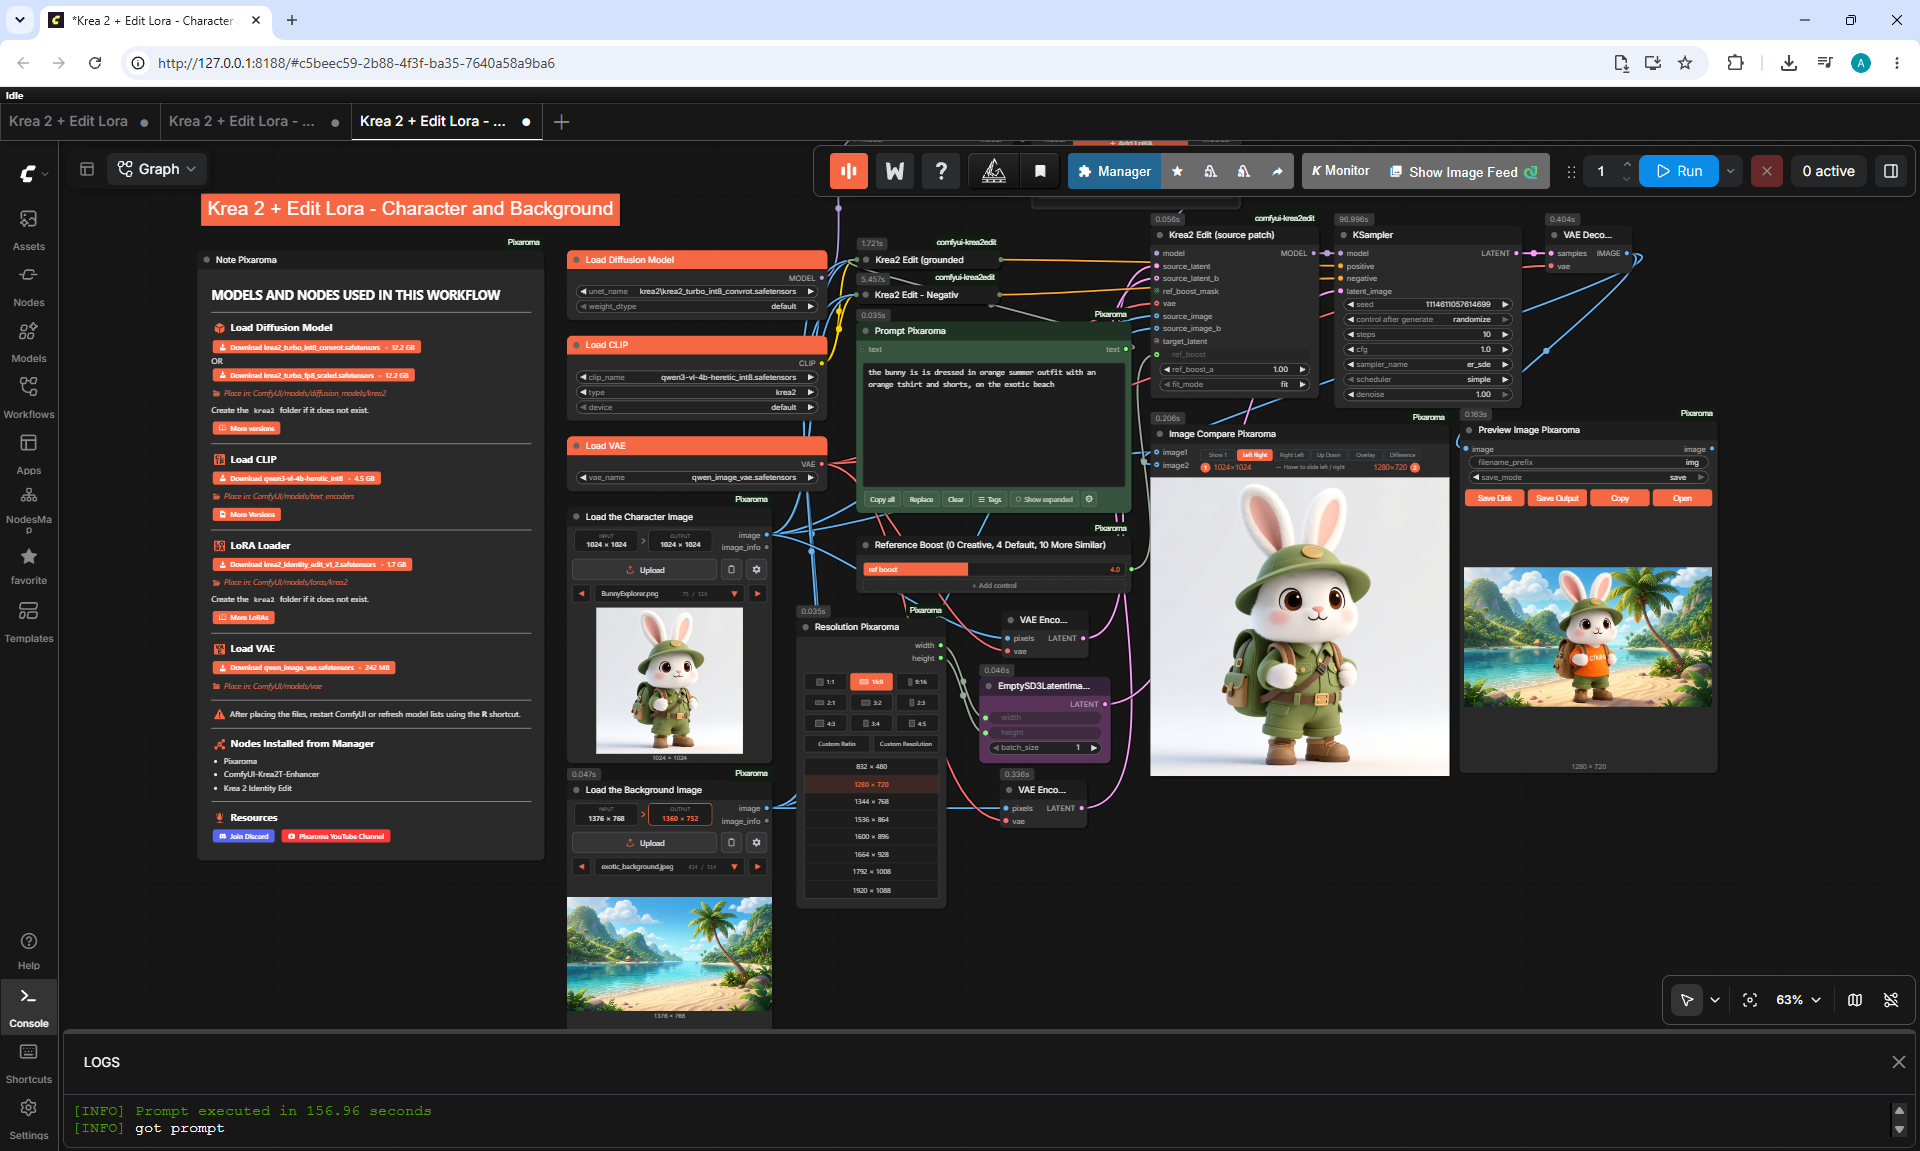
Task: Click the question mark toolbar icon
Action: (x=941, y=171)
